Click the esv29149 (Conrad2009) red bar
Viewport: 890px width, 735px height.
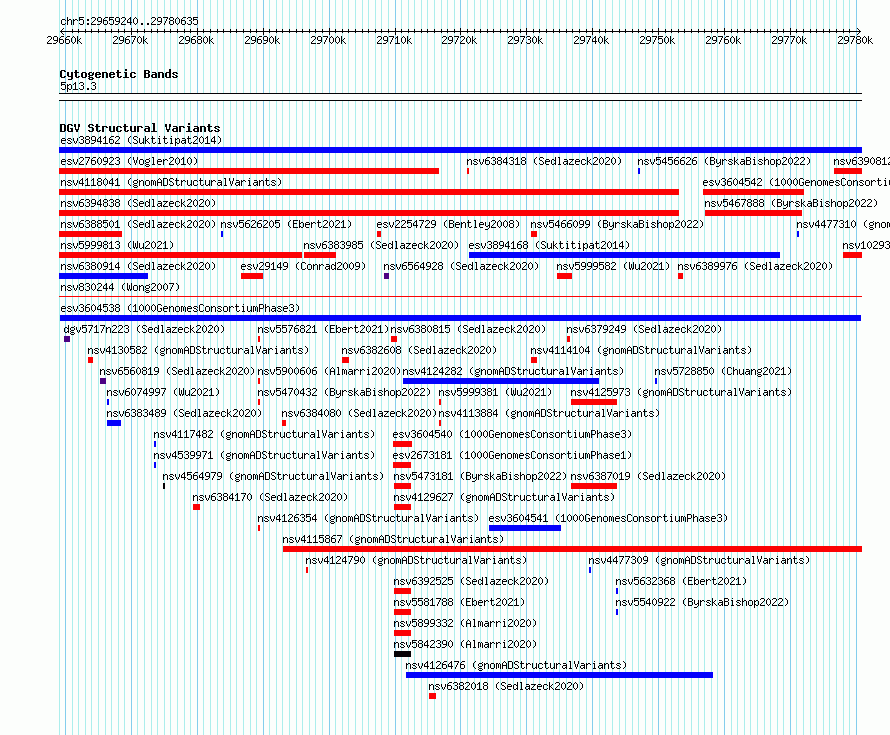[252, 276]
